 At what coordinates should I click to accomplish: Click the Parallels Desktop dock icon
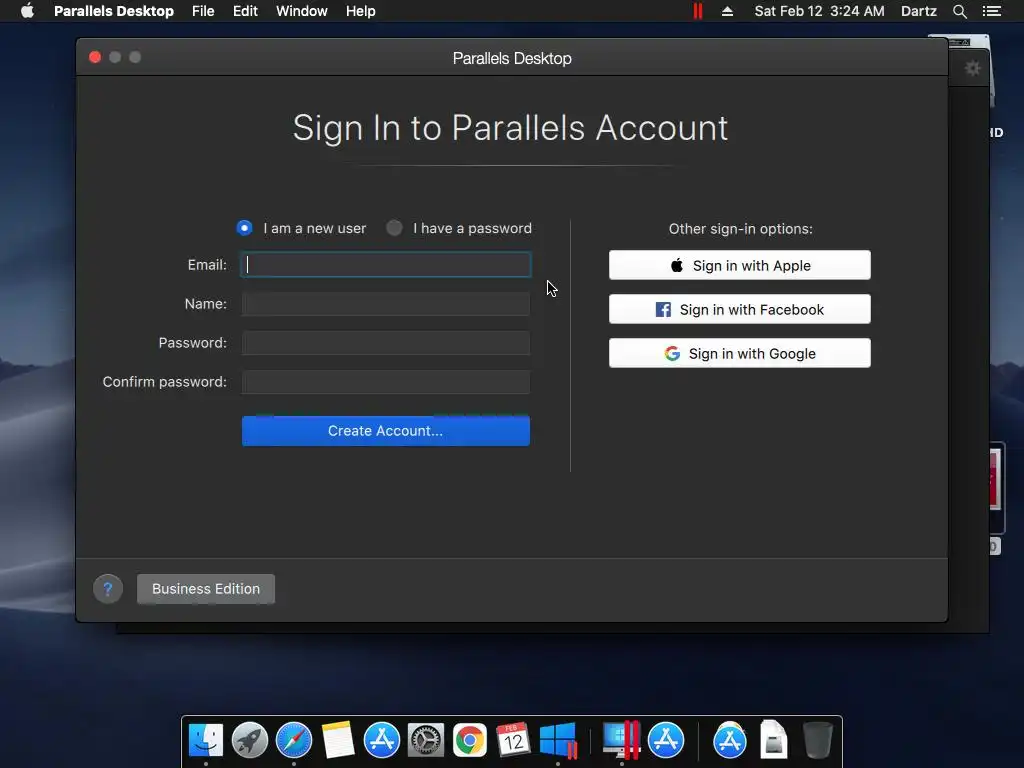[x=621, y=739]
